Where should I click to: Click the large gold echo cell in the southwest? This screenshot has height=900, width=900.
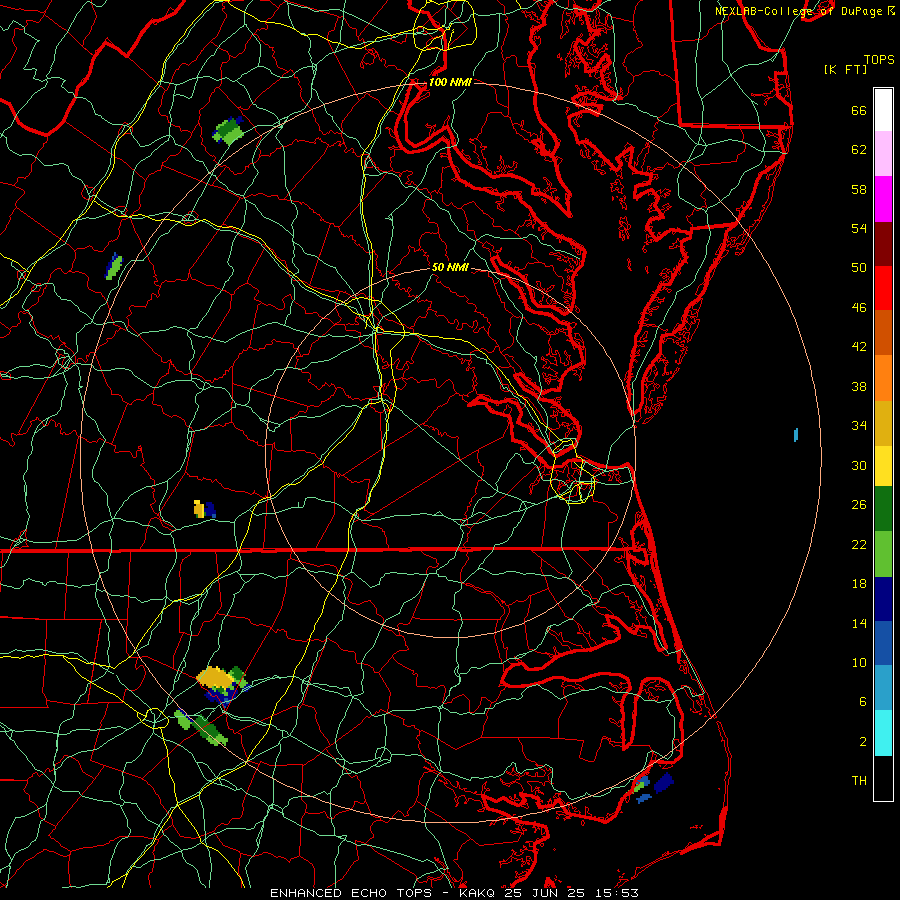pyautogui.click(x=216, y=678)
